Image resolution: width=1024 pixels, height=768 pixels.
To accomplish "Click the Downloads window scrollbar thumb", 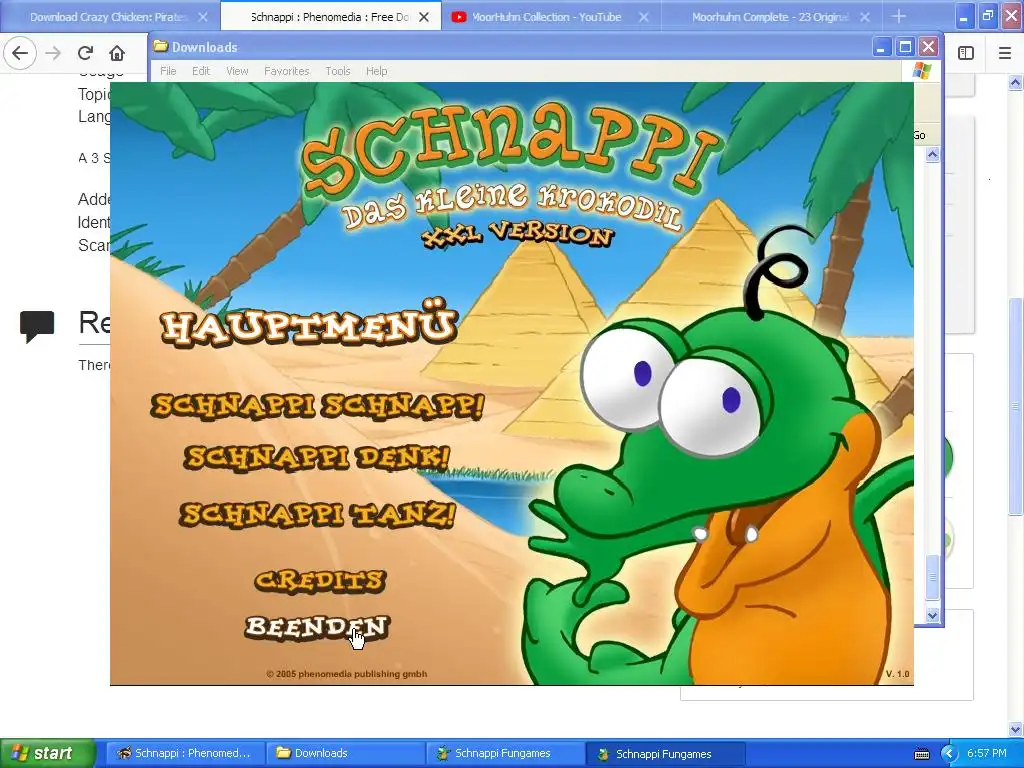I will (x=933, y=577).
